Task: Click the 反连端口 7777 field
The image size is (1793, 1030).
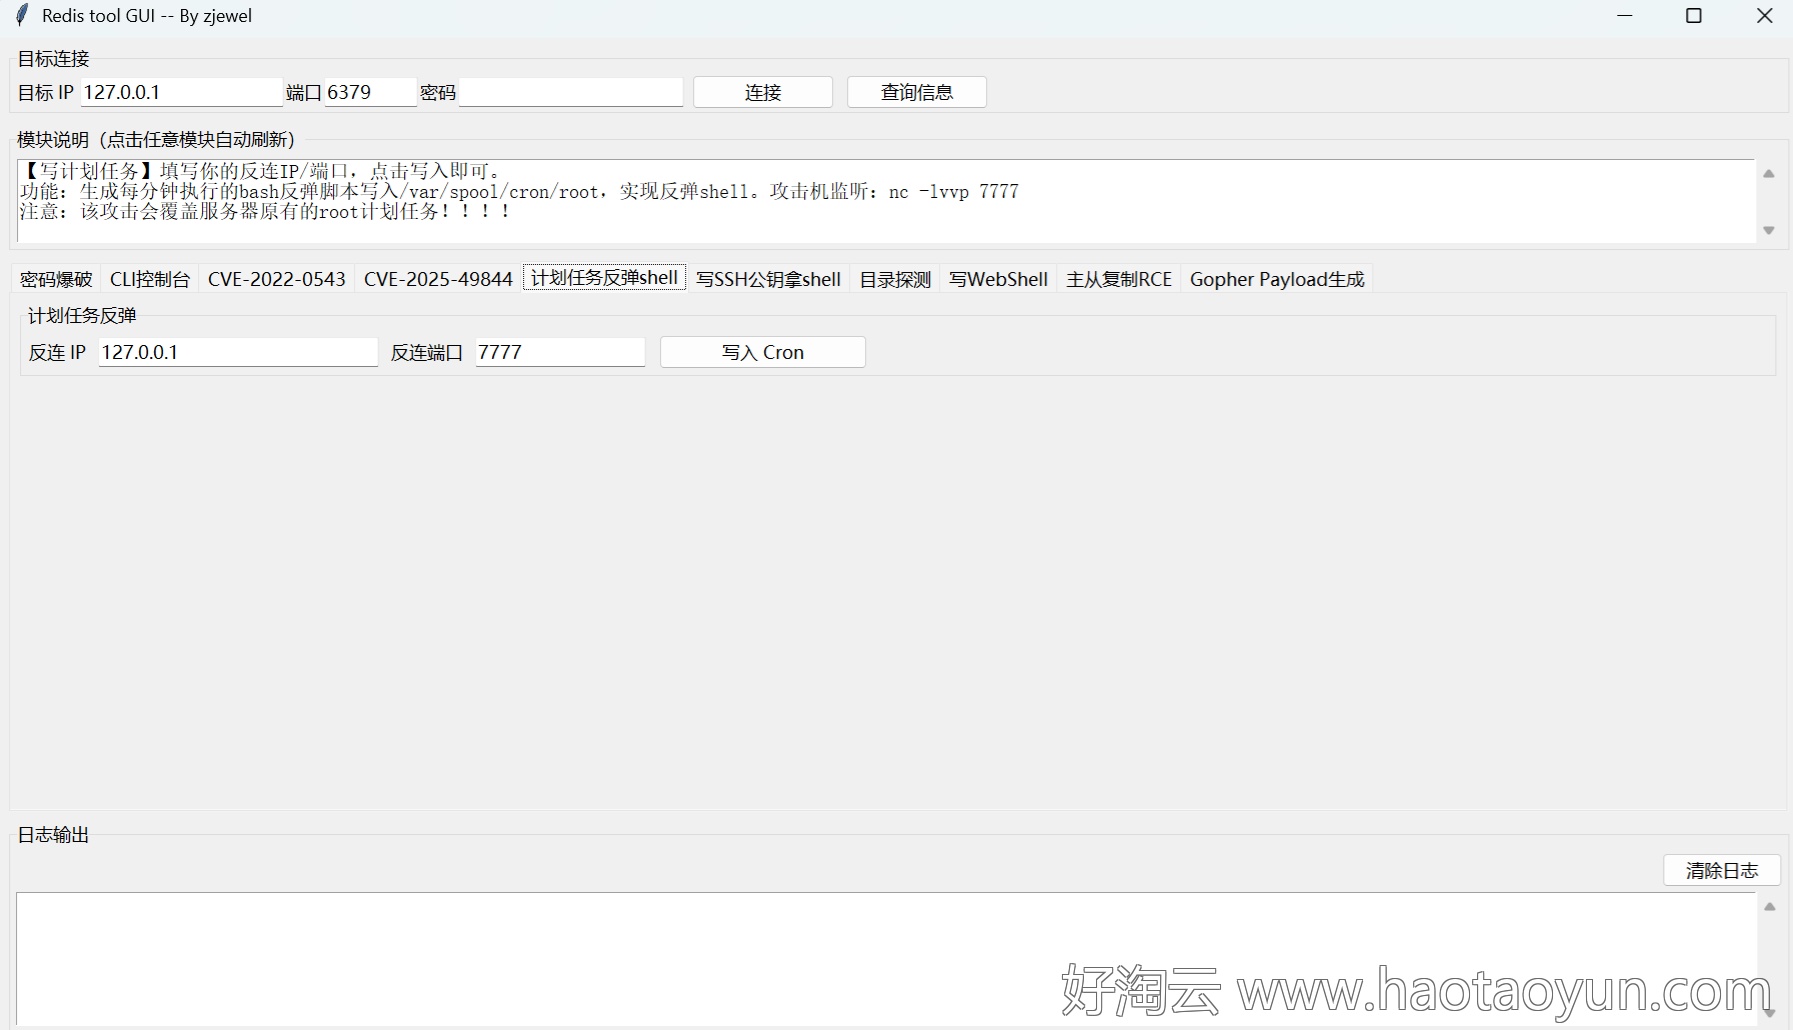Action: (560, 352)
